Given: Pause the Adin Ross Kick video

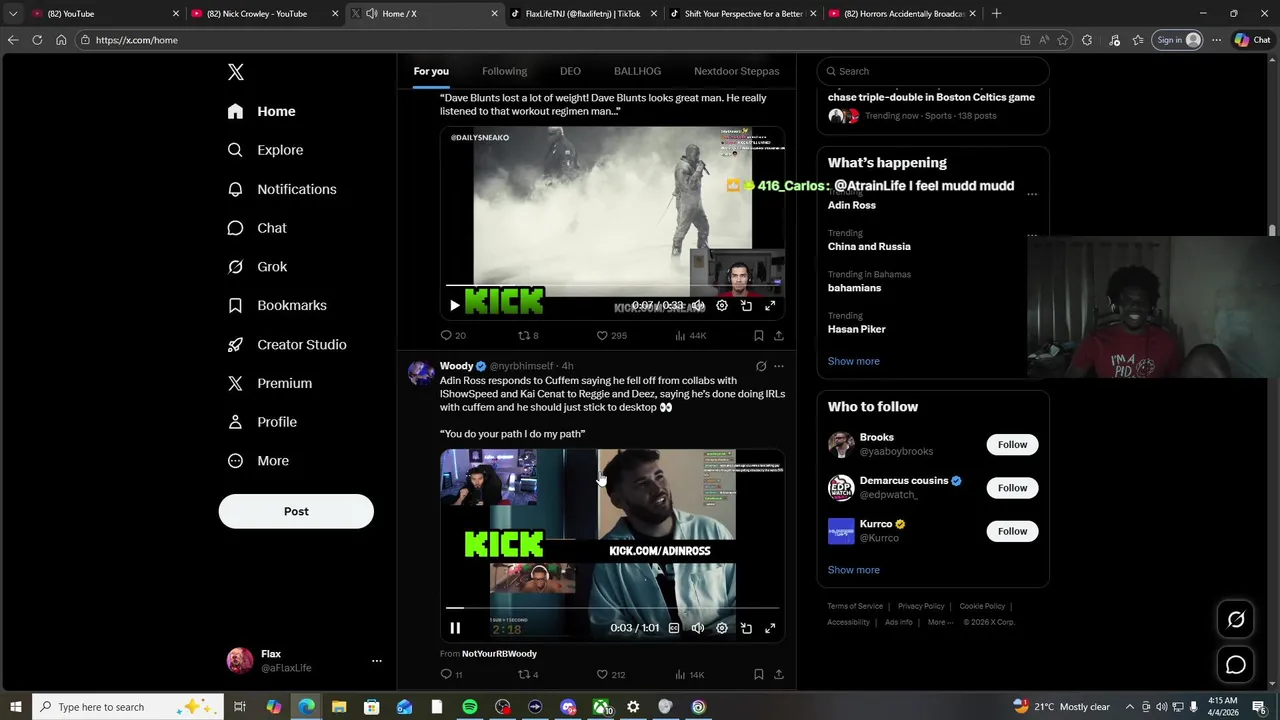Looking at the screenshot, I should (455, 628).
